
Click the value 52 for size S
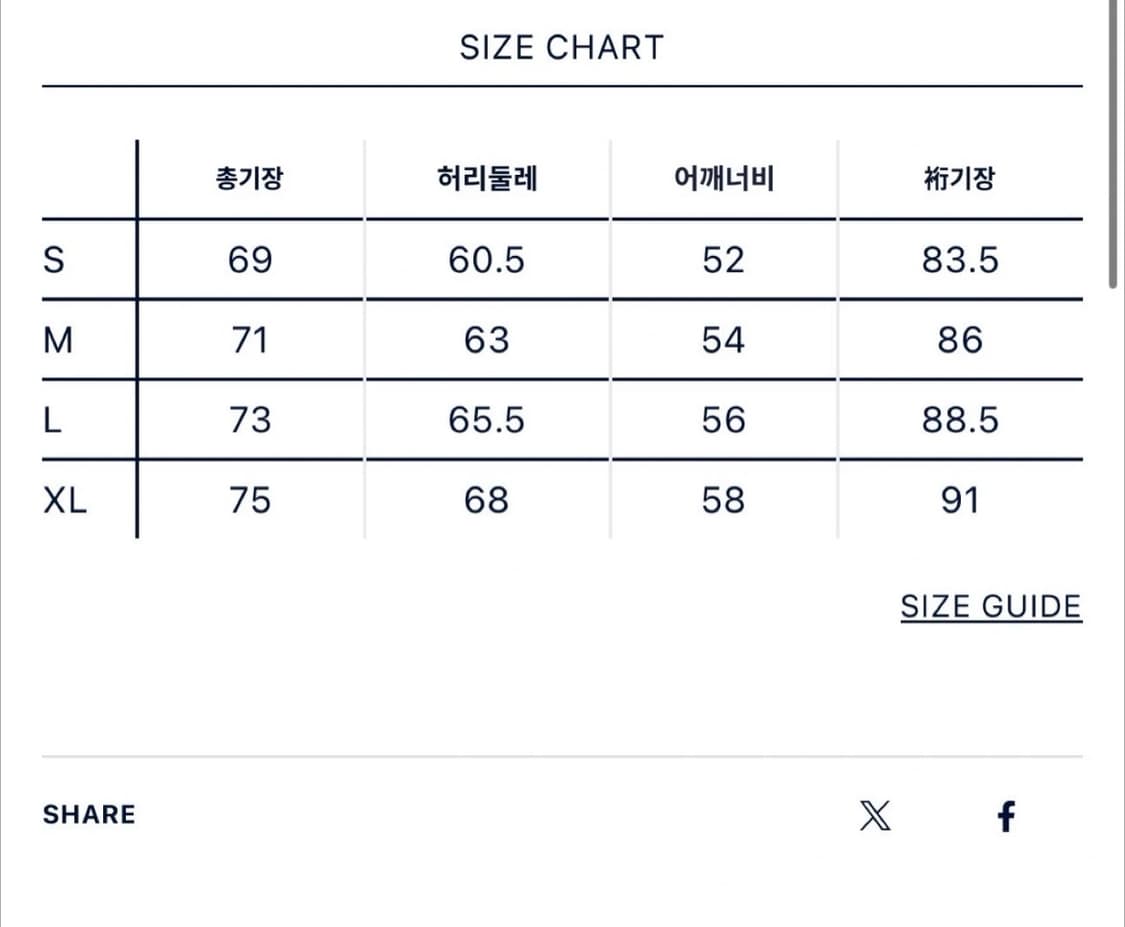tap(722, 259)
